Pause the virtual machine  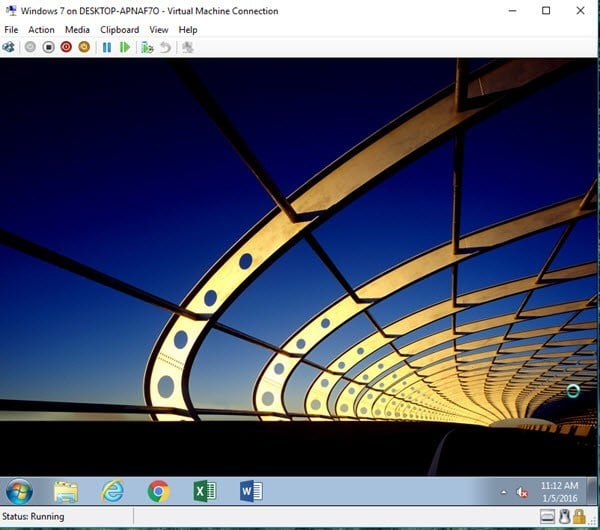(x=107, y=47)
